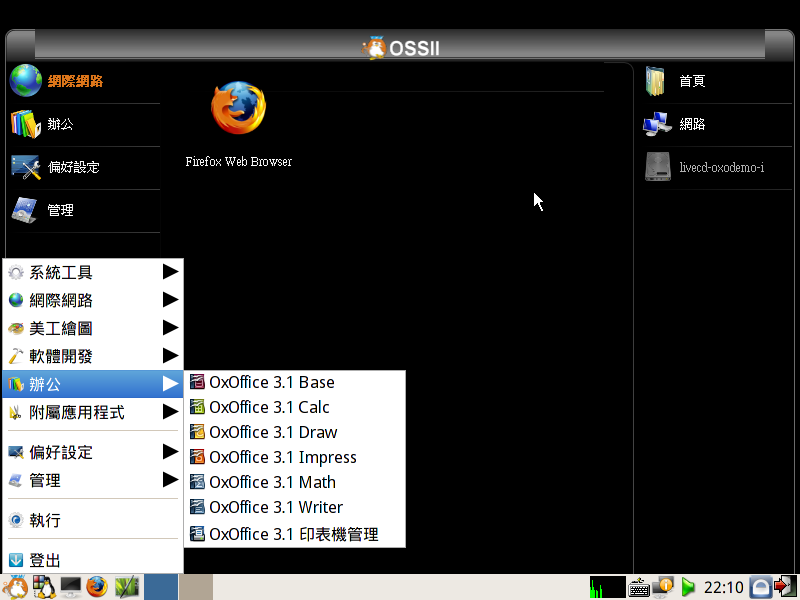Image resolution: width=800 pixels, height=600 pixels.
Task: Launch Firefox Web Browser from the main panel
Action: 238,110
